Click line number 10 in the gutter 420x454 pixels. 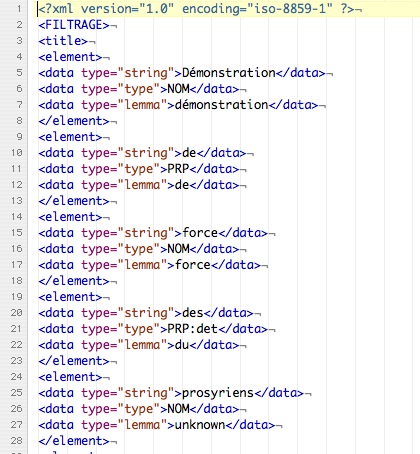click(17, 153)
